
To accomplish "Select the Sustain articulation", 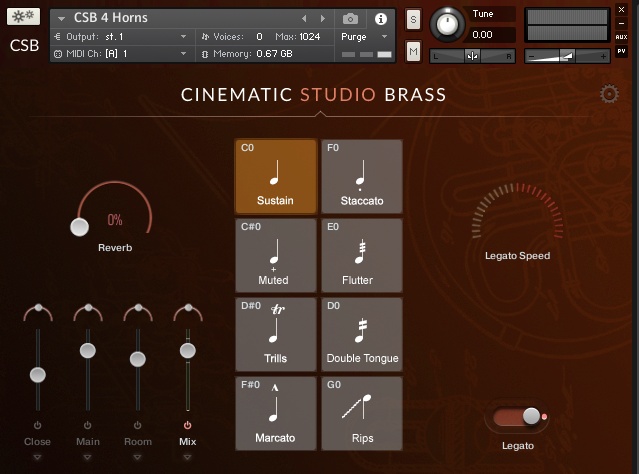I will (275, 176).
